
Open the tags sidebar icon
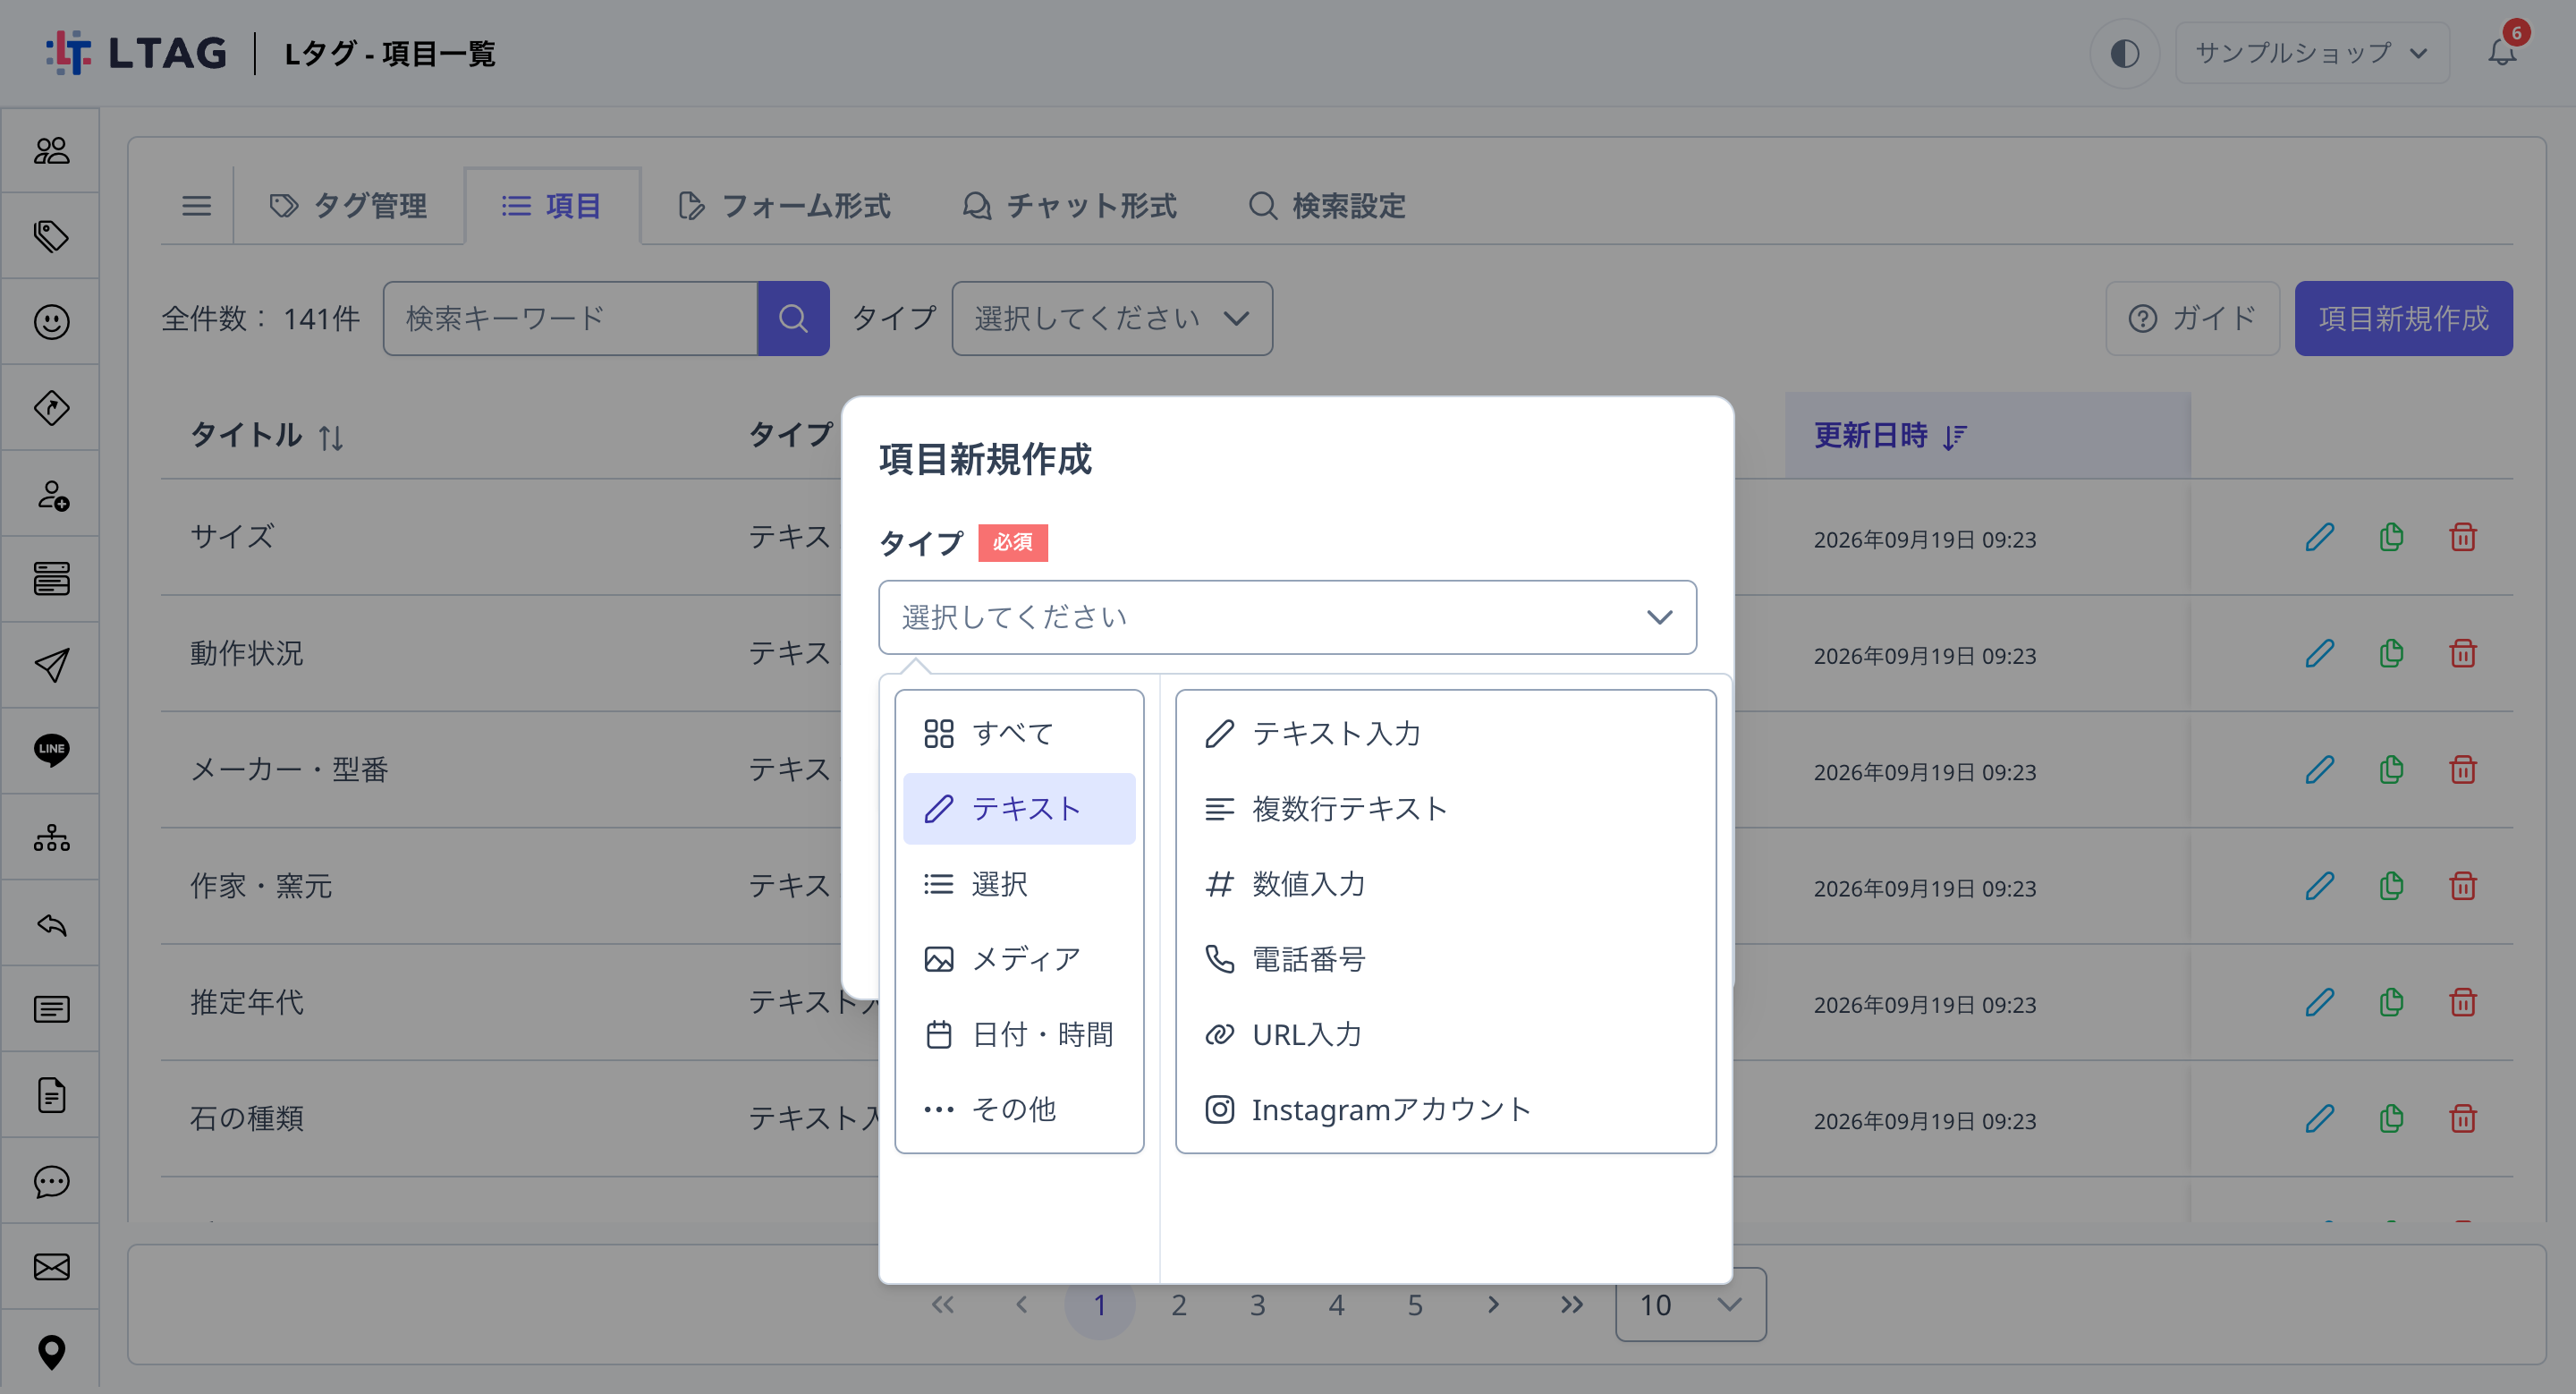click(51, 236)
